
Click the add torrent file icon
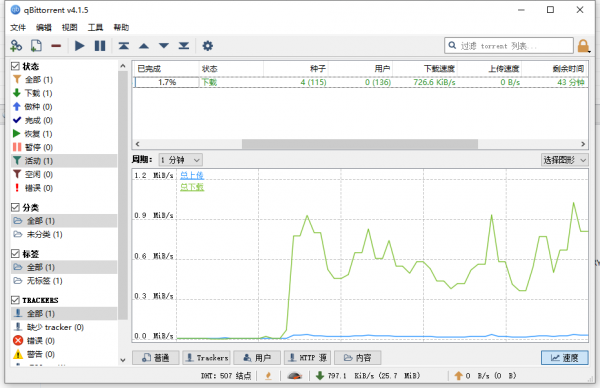[x=36, y=46]
